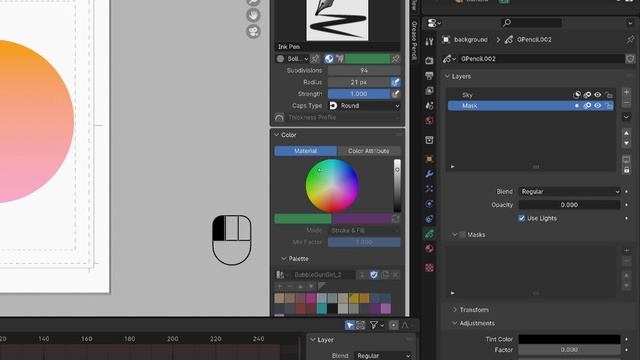Viewport: 640px width, 360px height.
Task: Move the layer down in list
Action: click(627, 143)
